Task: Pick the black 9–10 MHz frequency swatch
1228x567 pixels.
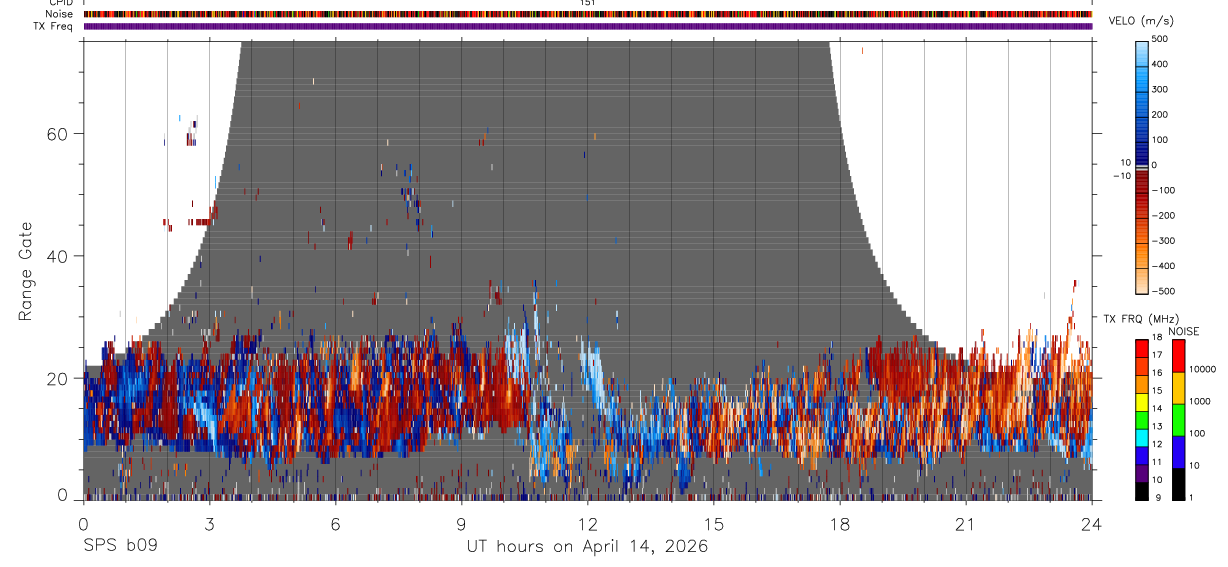Action: [1141, 491]
